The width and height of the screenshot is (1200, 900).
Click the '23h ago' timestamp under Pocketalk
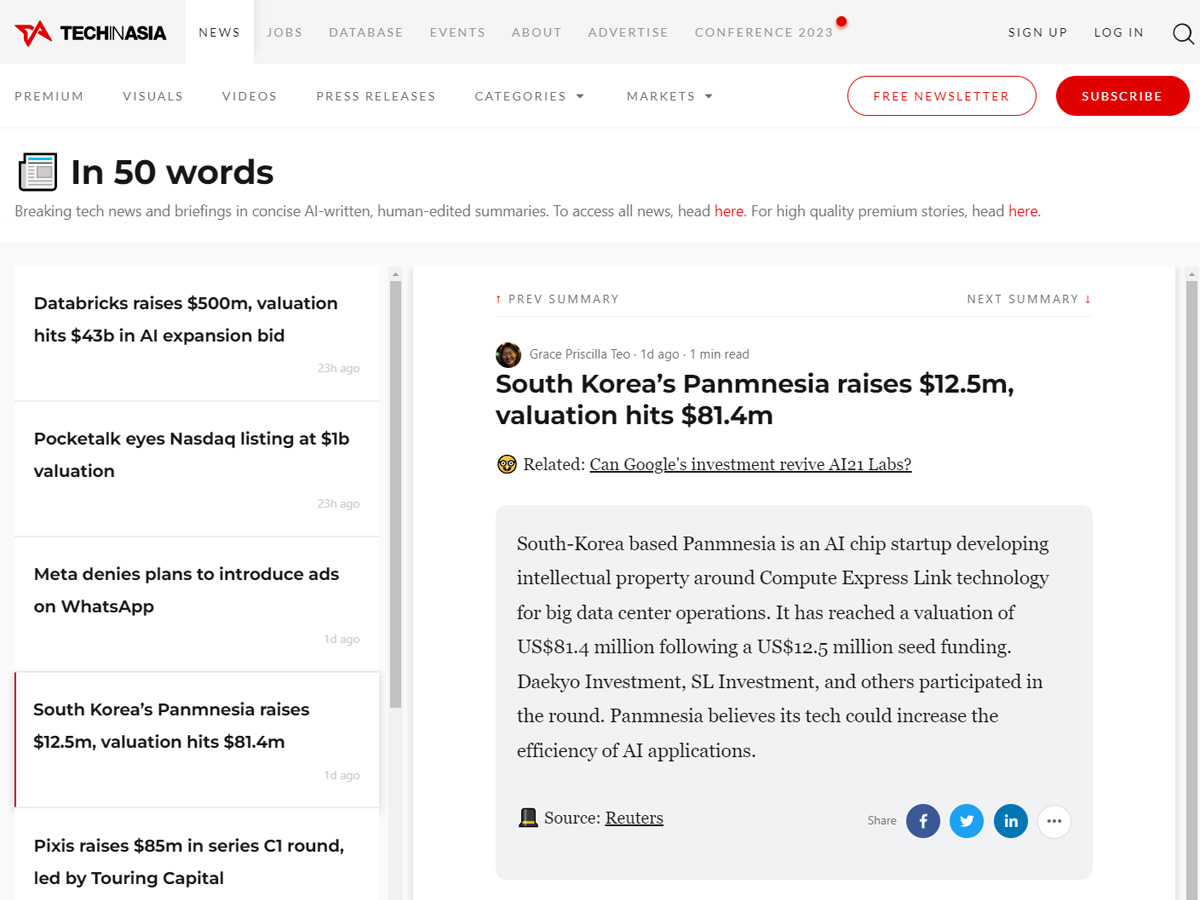(339, 503)
